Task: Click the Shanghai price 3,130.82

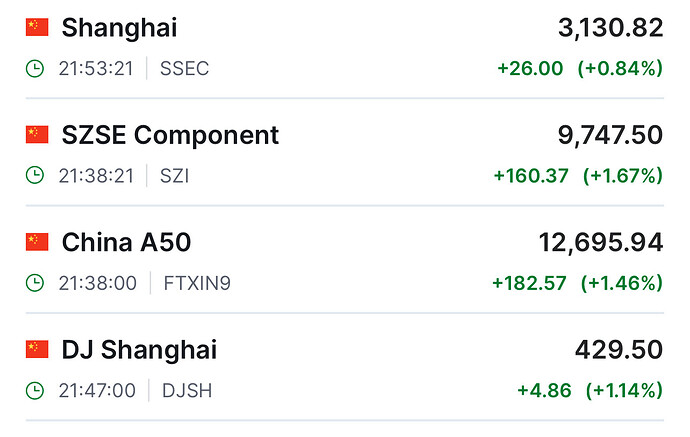Action: click(610, 28)
